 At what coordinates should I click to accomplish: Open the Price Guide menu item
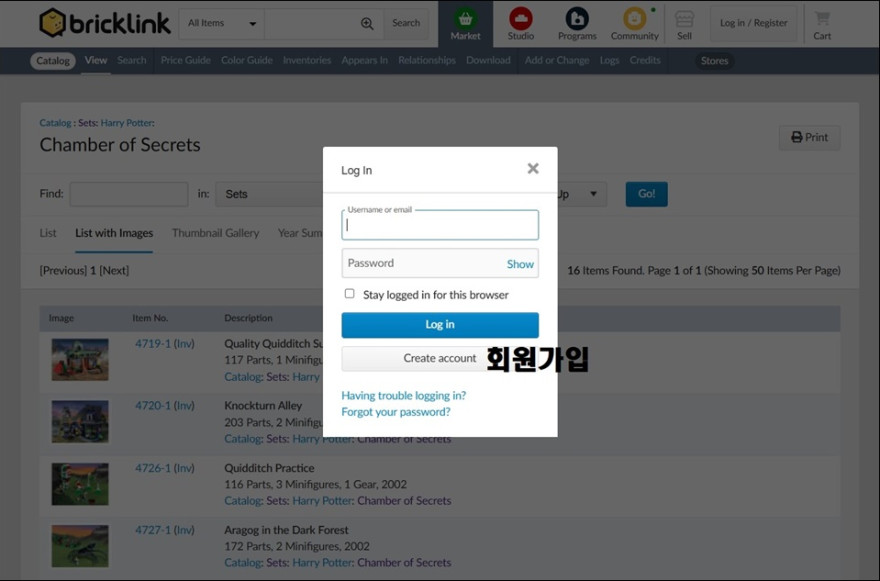pos(185,60)
